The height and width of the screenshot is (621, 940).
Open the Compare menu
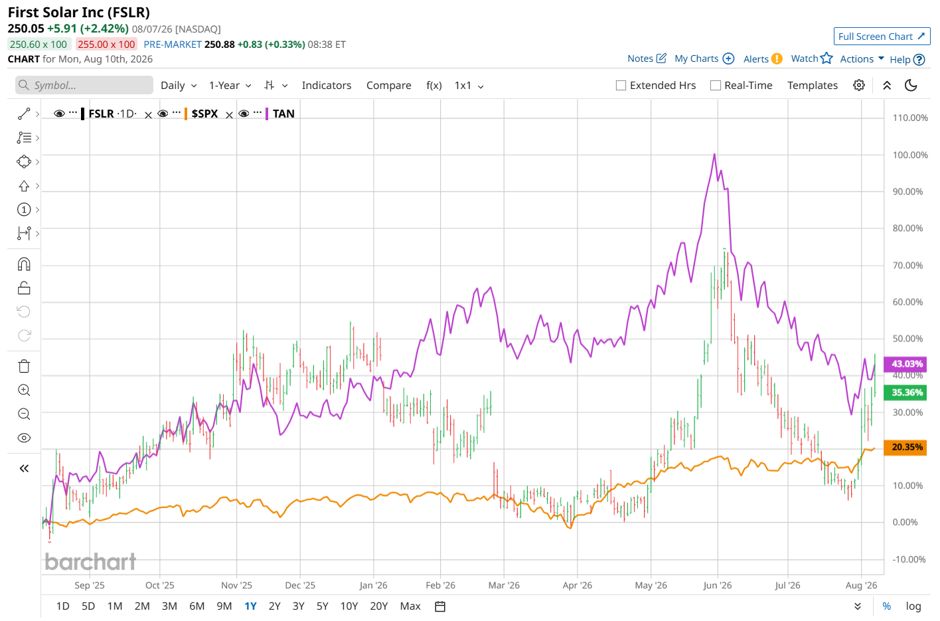(388, 85)
